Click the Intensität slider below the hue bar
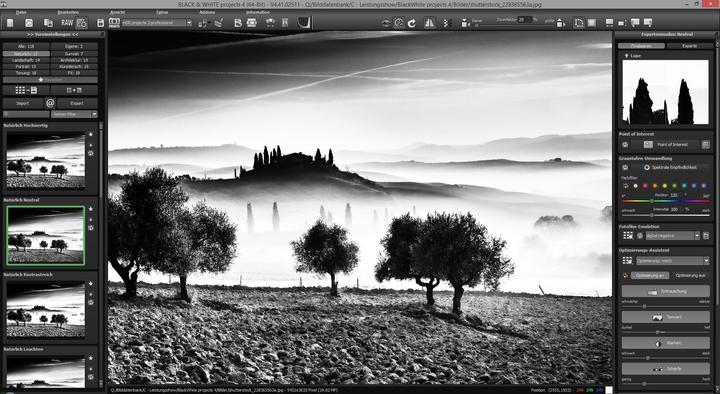 point(666,215)
